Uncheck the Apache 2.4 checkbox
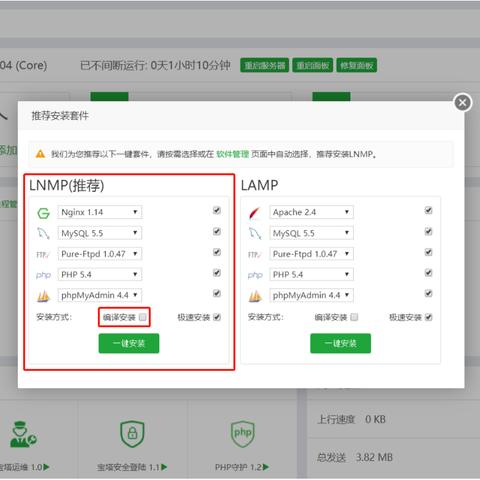This screenshot has height=480, width=480. coord(428,210)
